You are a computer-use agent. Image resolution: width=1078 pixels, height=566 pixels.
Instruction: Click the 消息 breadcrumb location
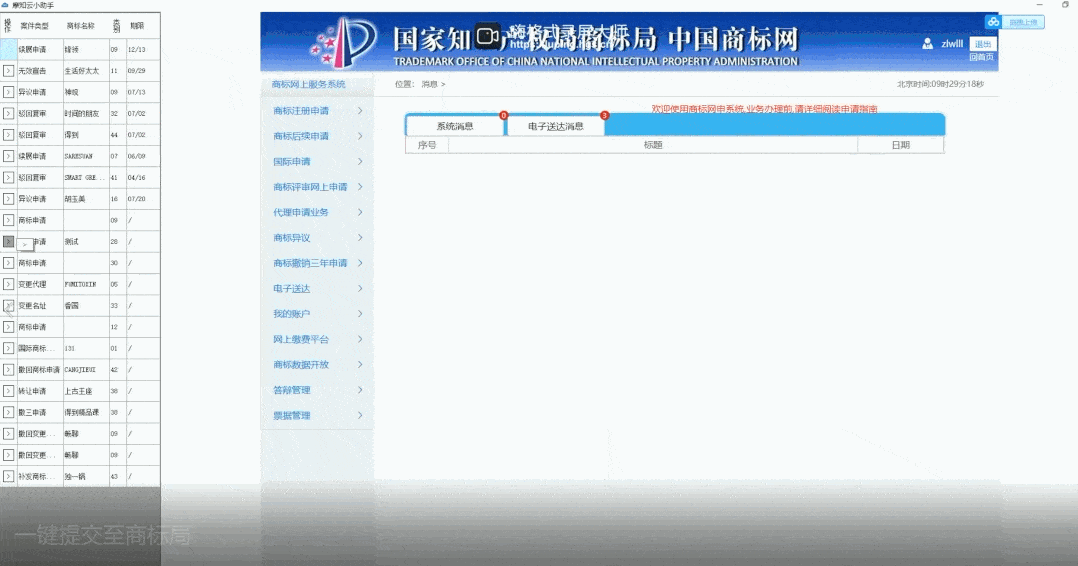[x=430, y=84]
